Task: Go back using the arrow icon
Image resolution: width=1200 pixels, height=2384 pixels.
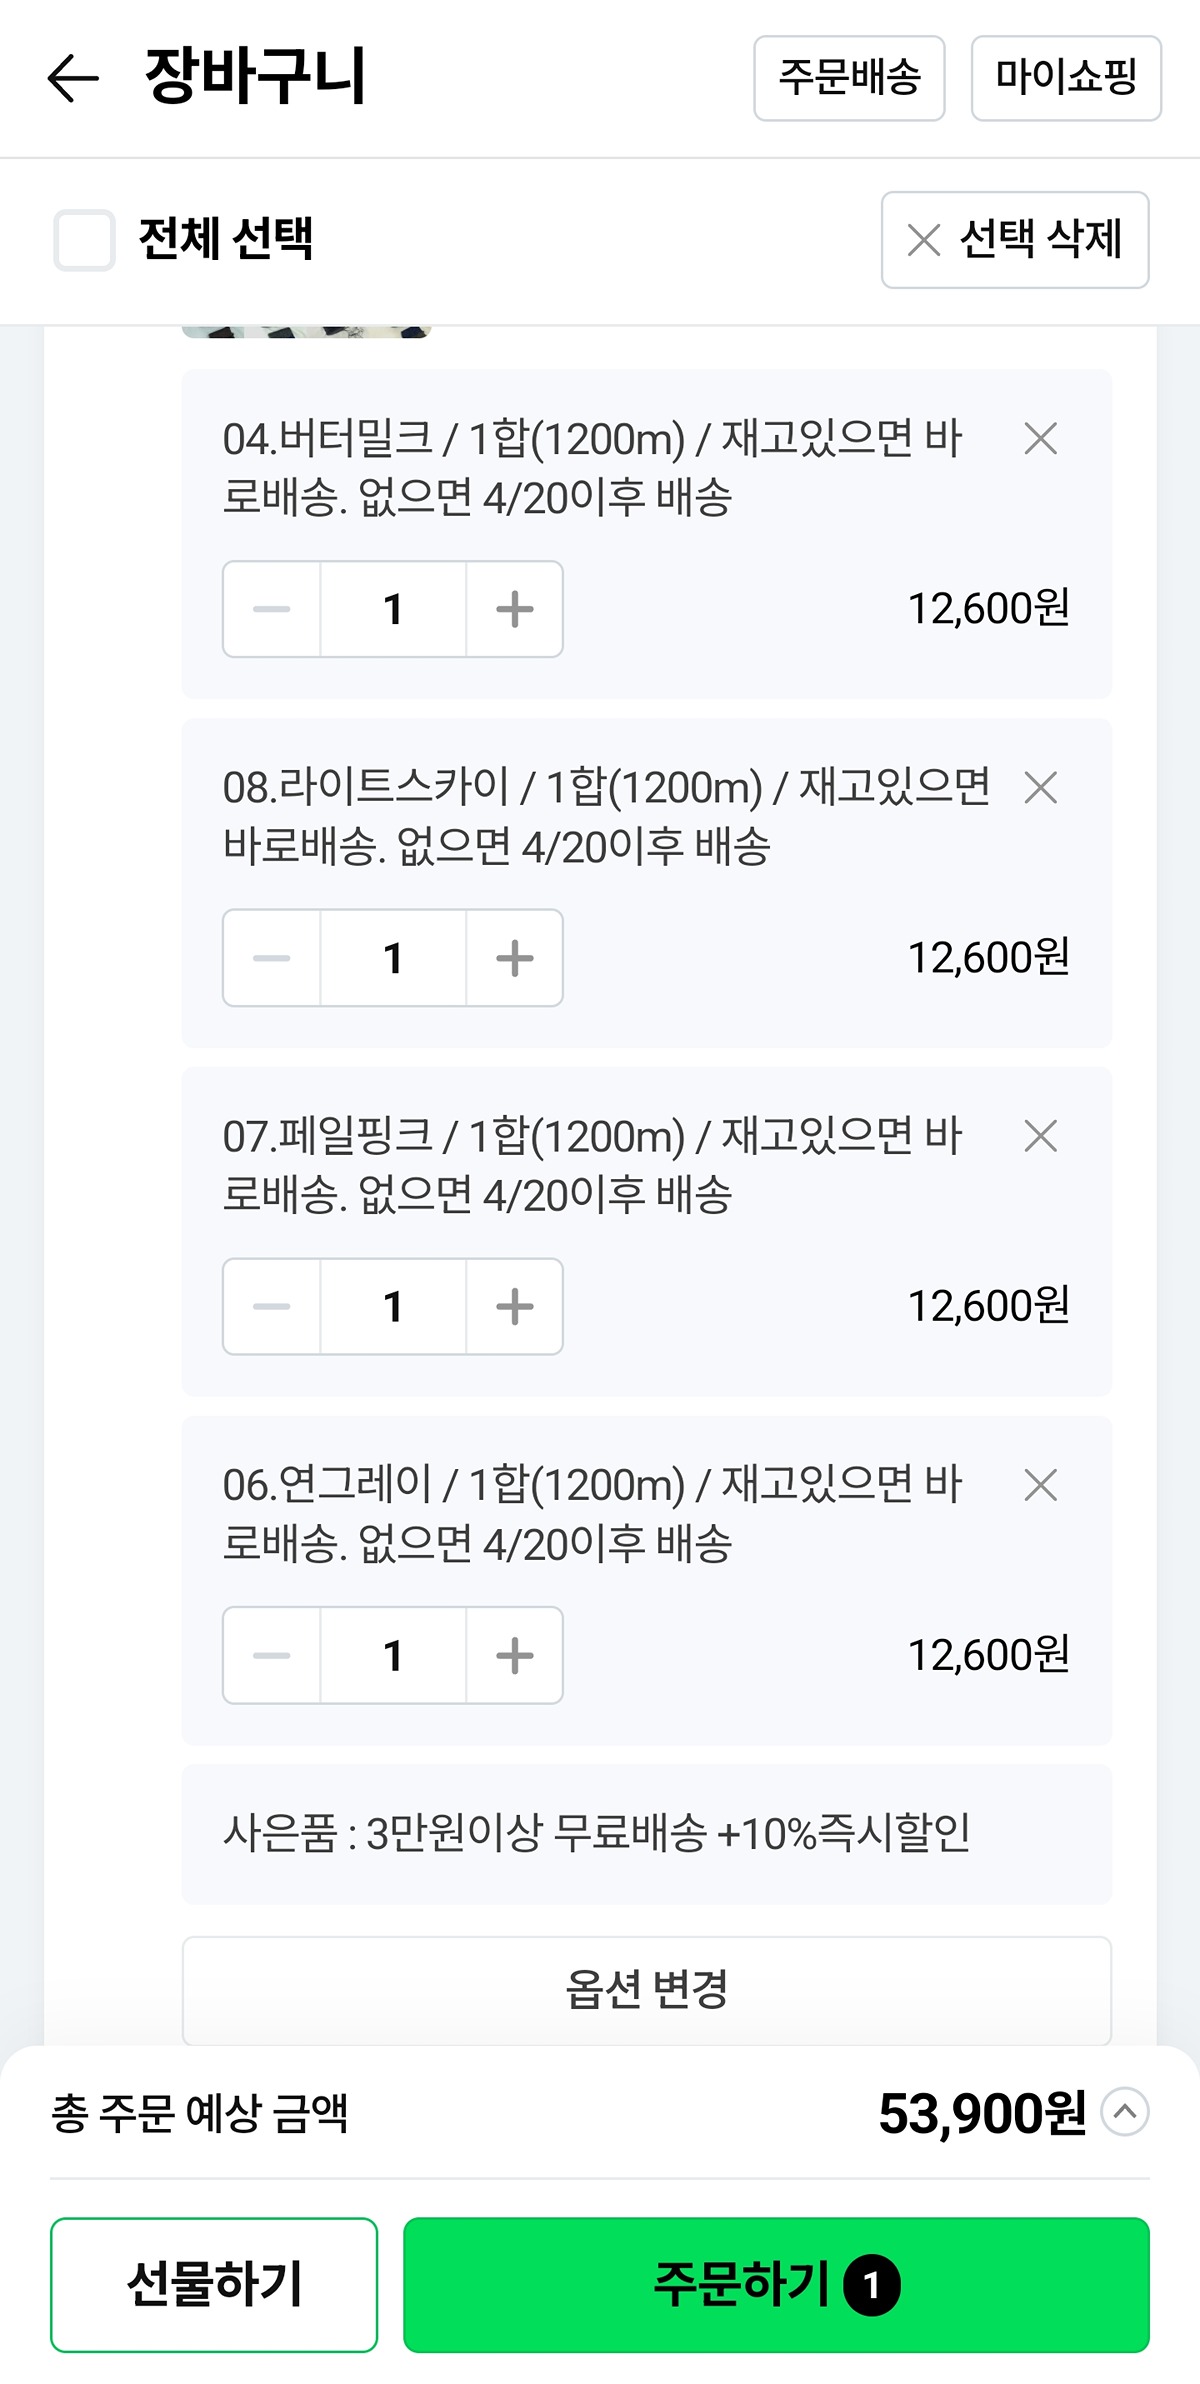Action: click(x=73, y=78)
